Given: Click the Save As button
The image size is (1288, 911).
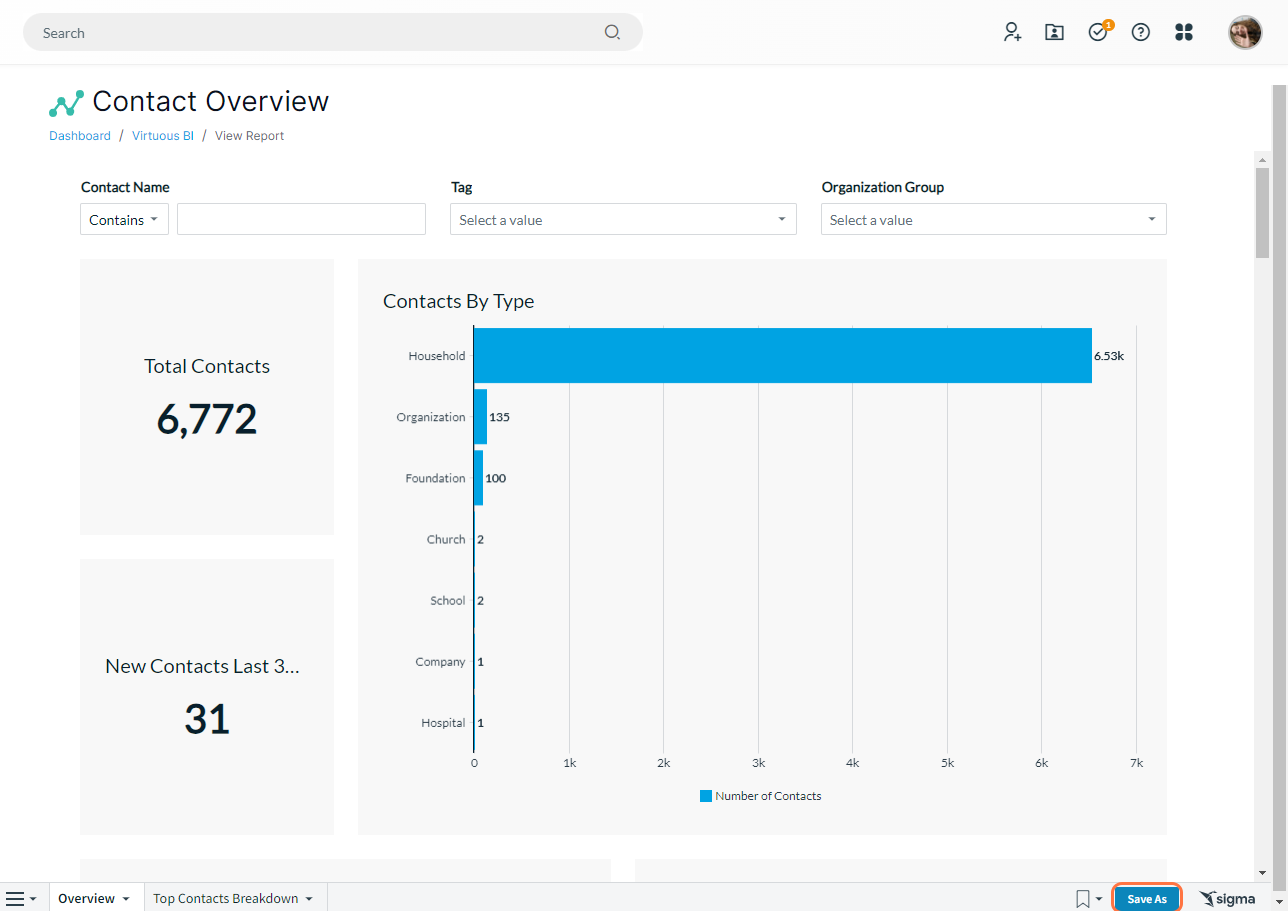Looking at the screenshot, I should pyautogui.click(x=1147, y=899).
